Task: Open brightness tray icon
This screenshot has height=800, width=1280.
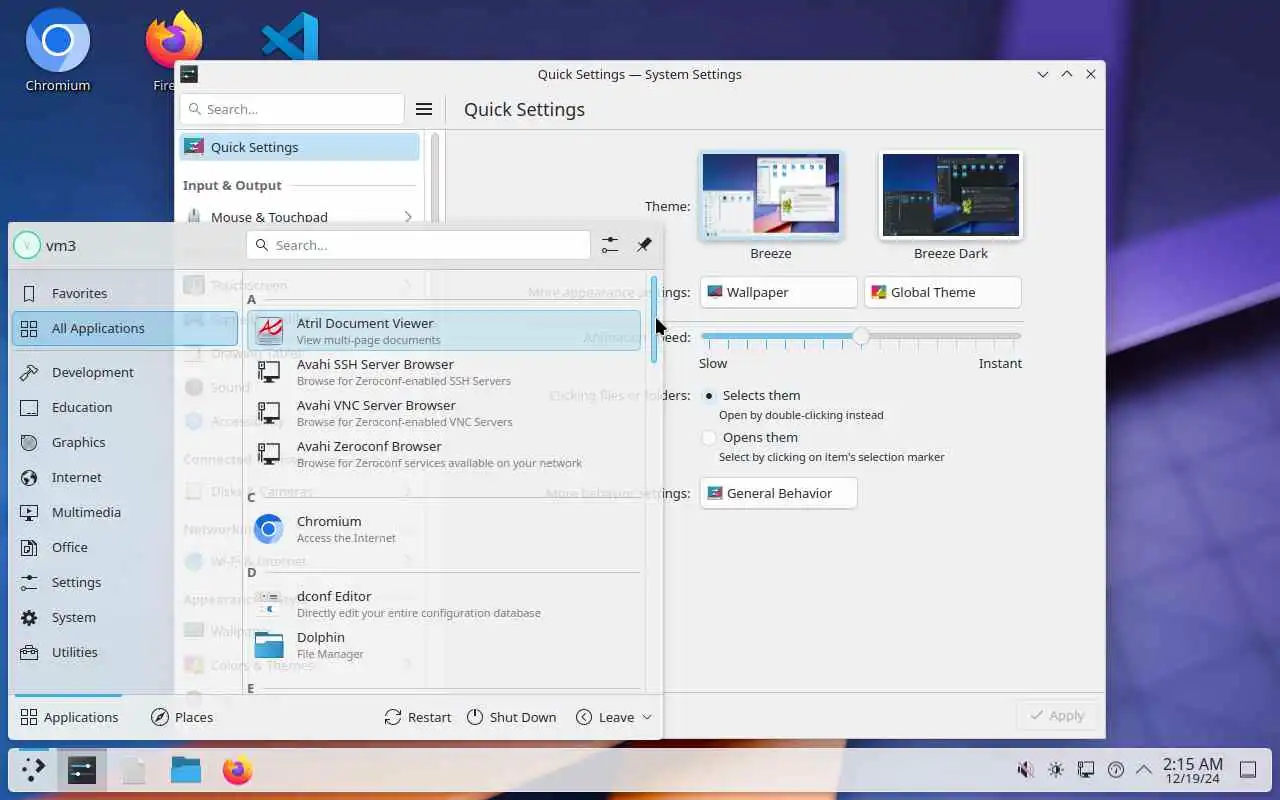Action: [x=1056, y=770]
